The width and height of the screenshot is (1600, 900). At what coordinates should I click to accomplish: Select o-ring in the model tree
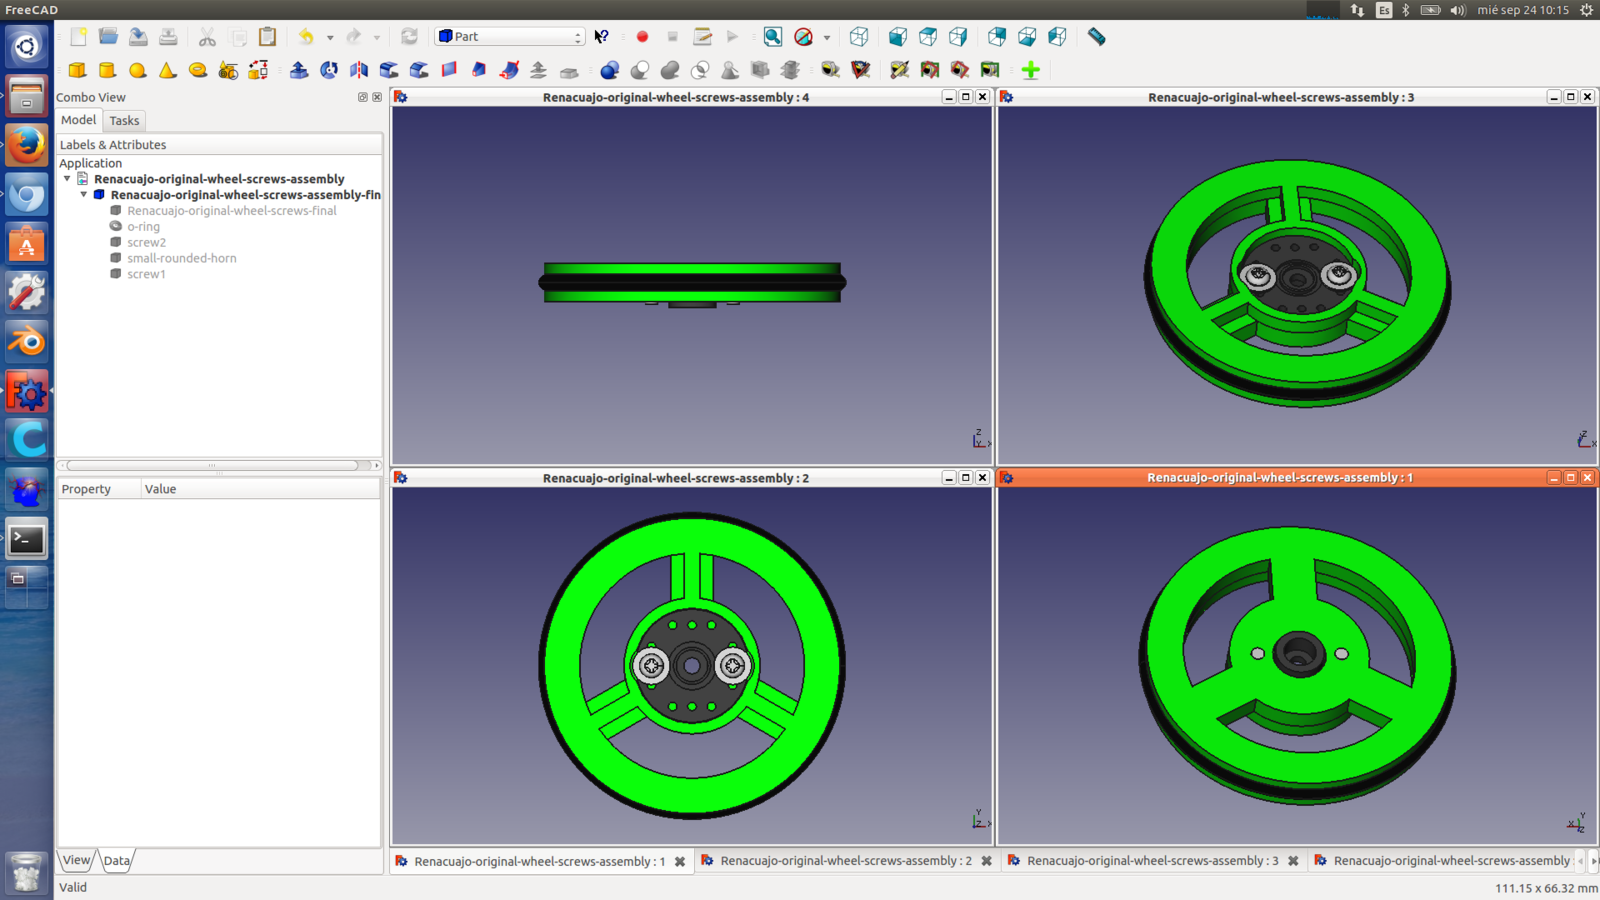click(143, 227)
